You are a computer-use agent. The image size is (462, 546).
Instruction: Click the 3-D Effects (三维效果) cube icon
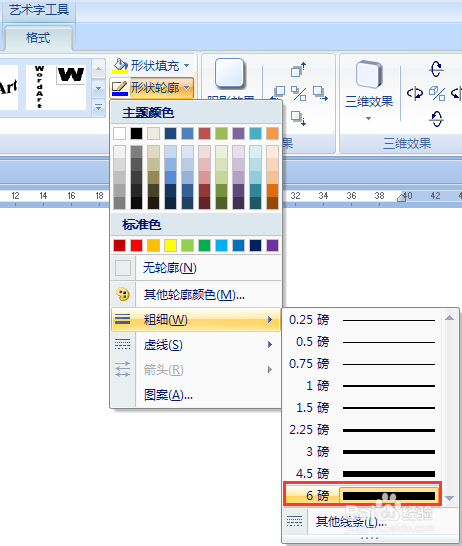pyautogui.click(x=369, y=74)
